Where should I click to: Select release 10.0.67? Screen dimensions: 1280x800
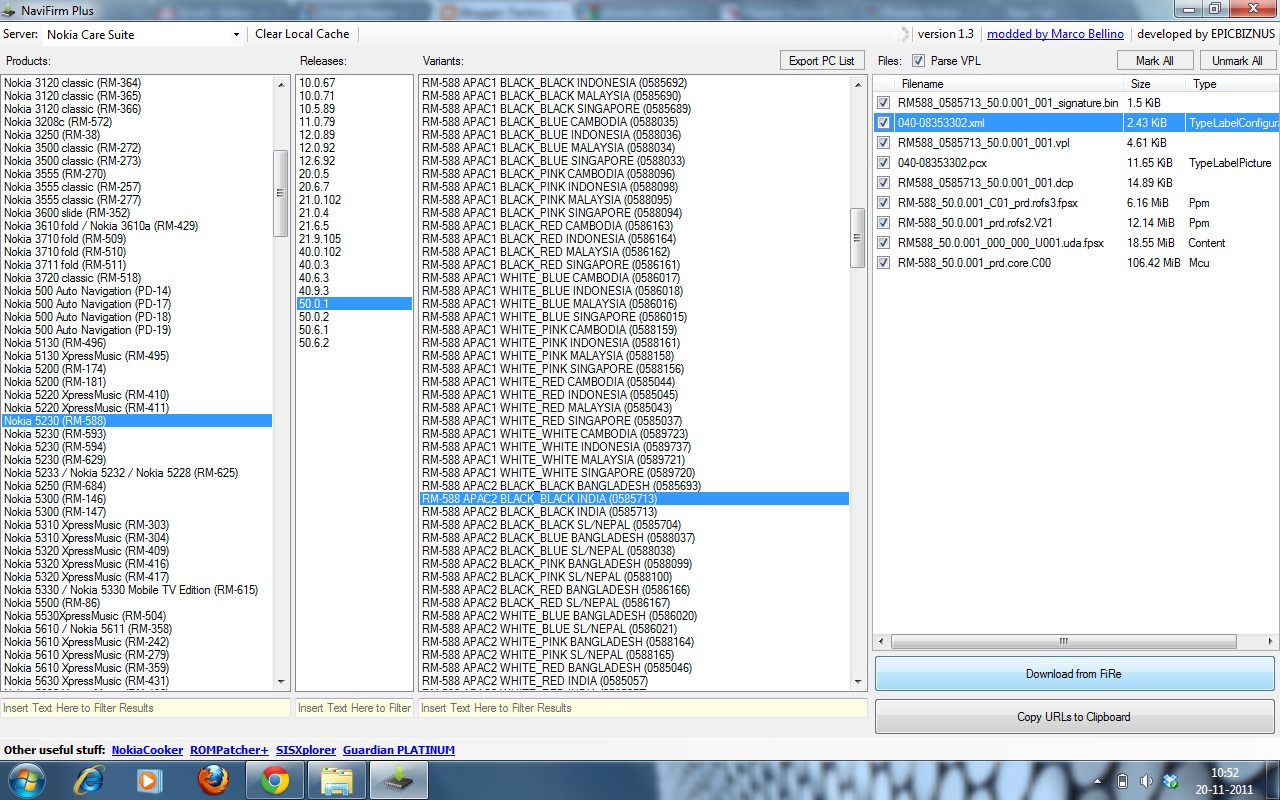[355, 83]
